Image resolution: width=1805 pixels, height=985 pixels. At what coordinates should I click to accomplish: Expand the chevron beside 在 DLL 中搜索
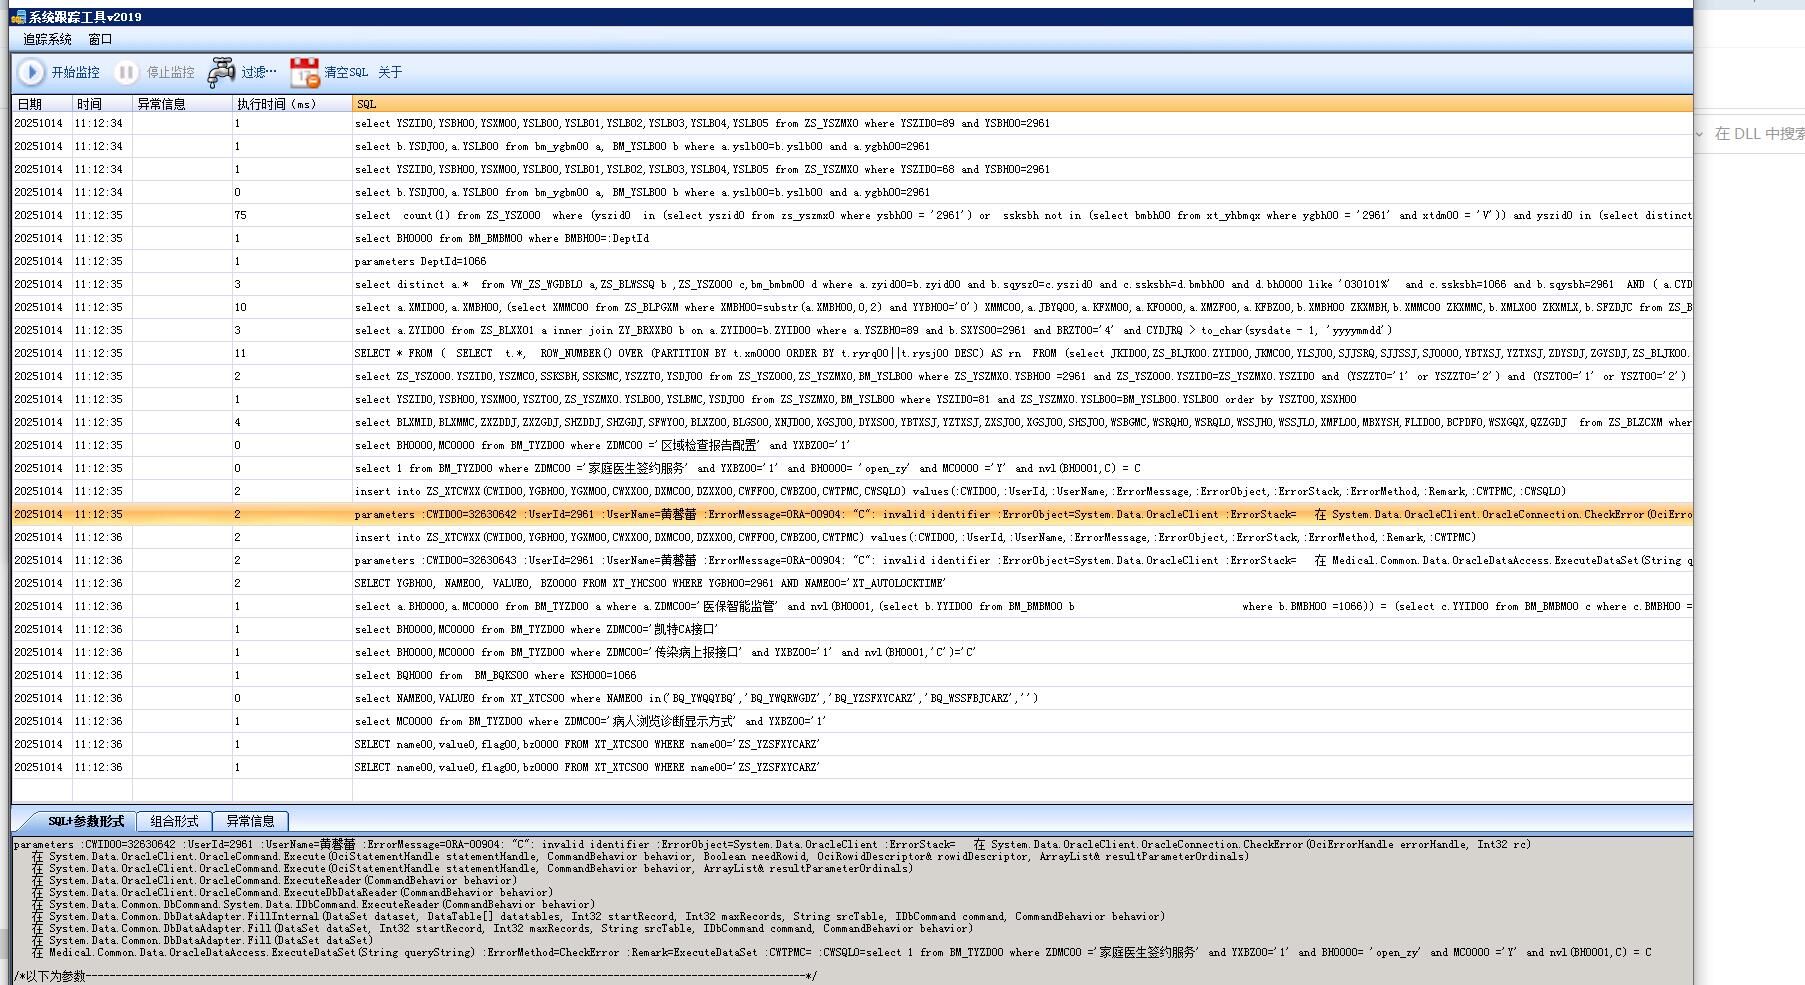pos(1699,133)
